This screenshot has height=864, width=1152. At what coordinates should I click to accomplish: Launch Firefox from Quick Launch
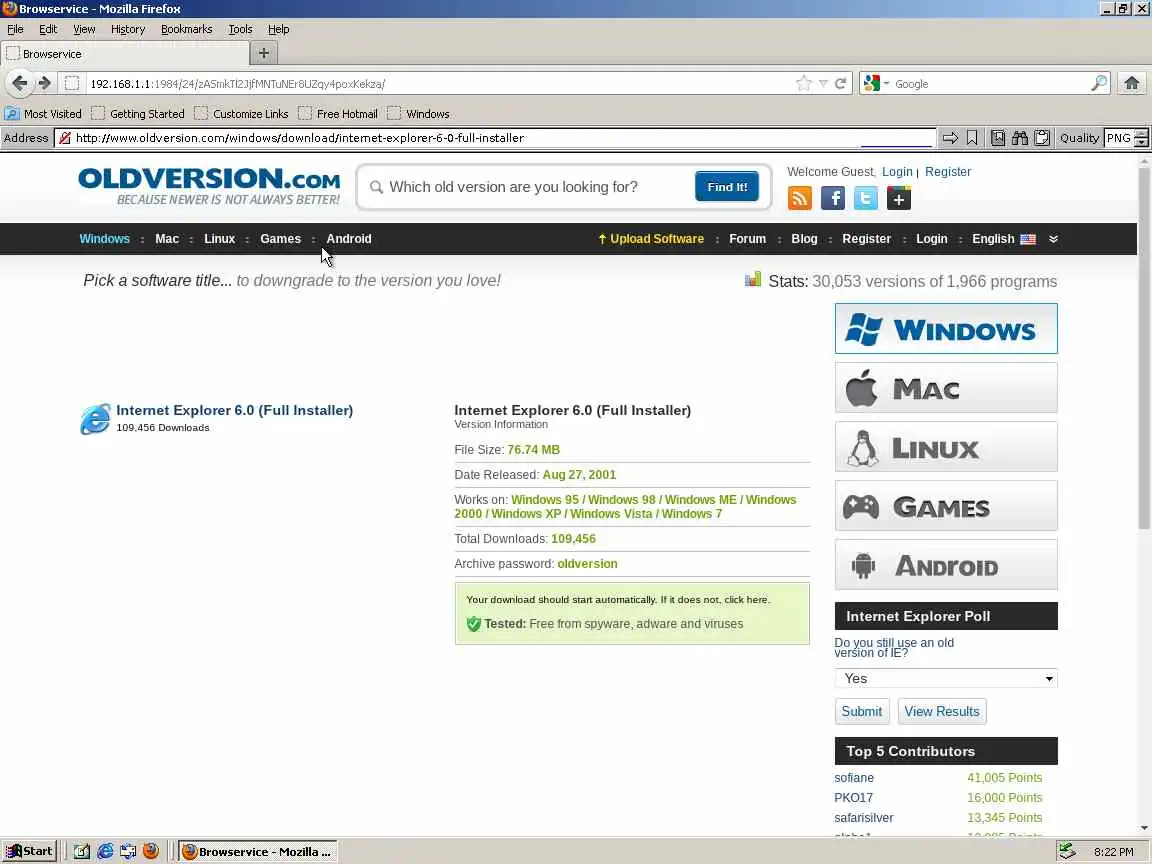click(151, 852)
